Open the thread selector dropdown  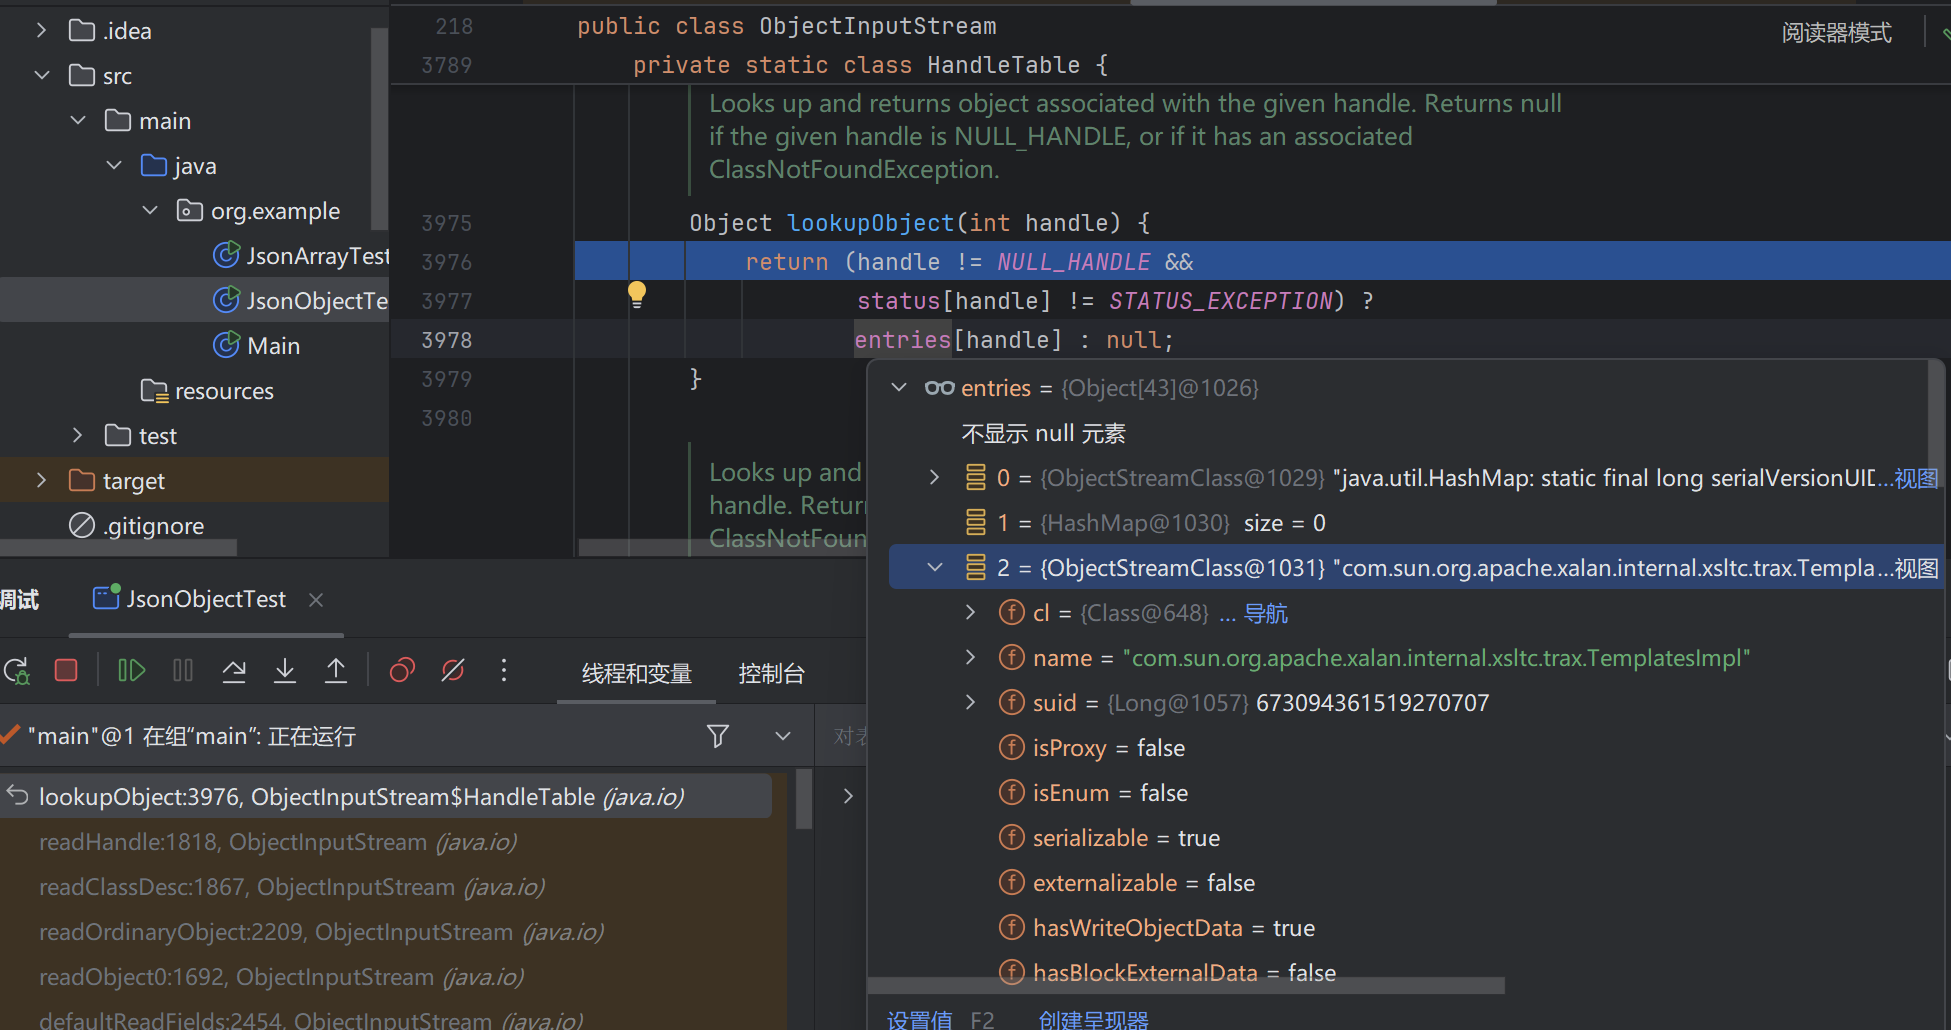(783, 737)
